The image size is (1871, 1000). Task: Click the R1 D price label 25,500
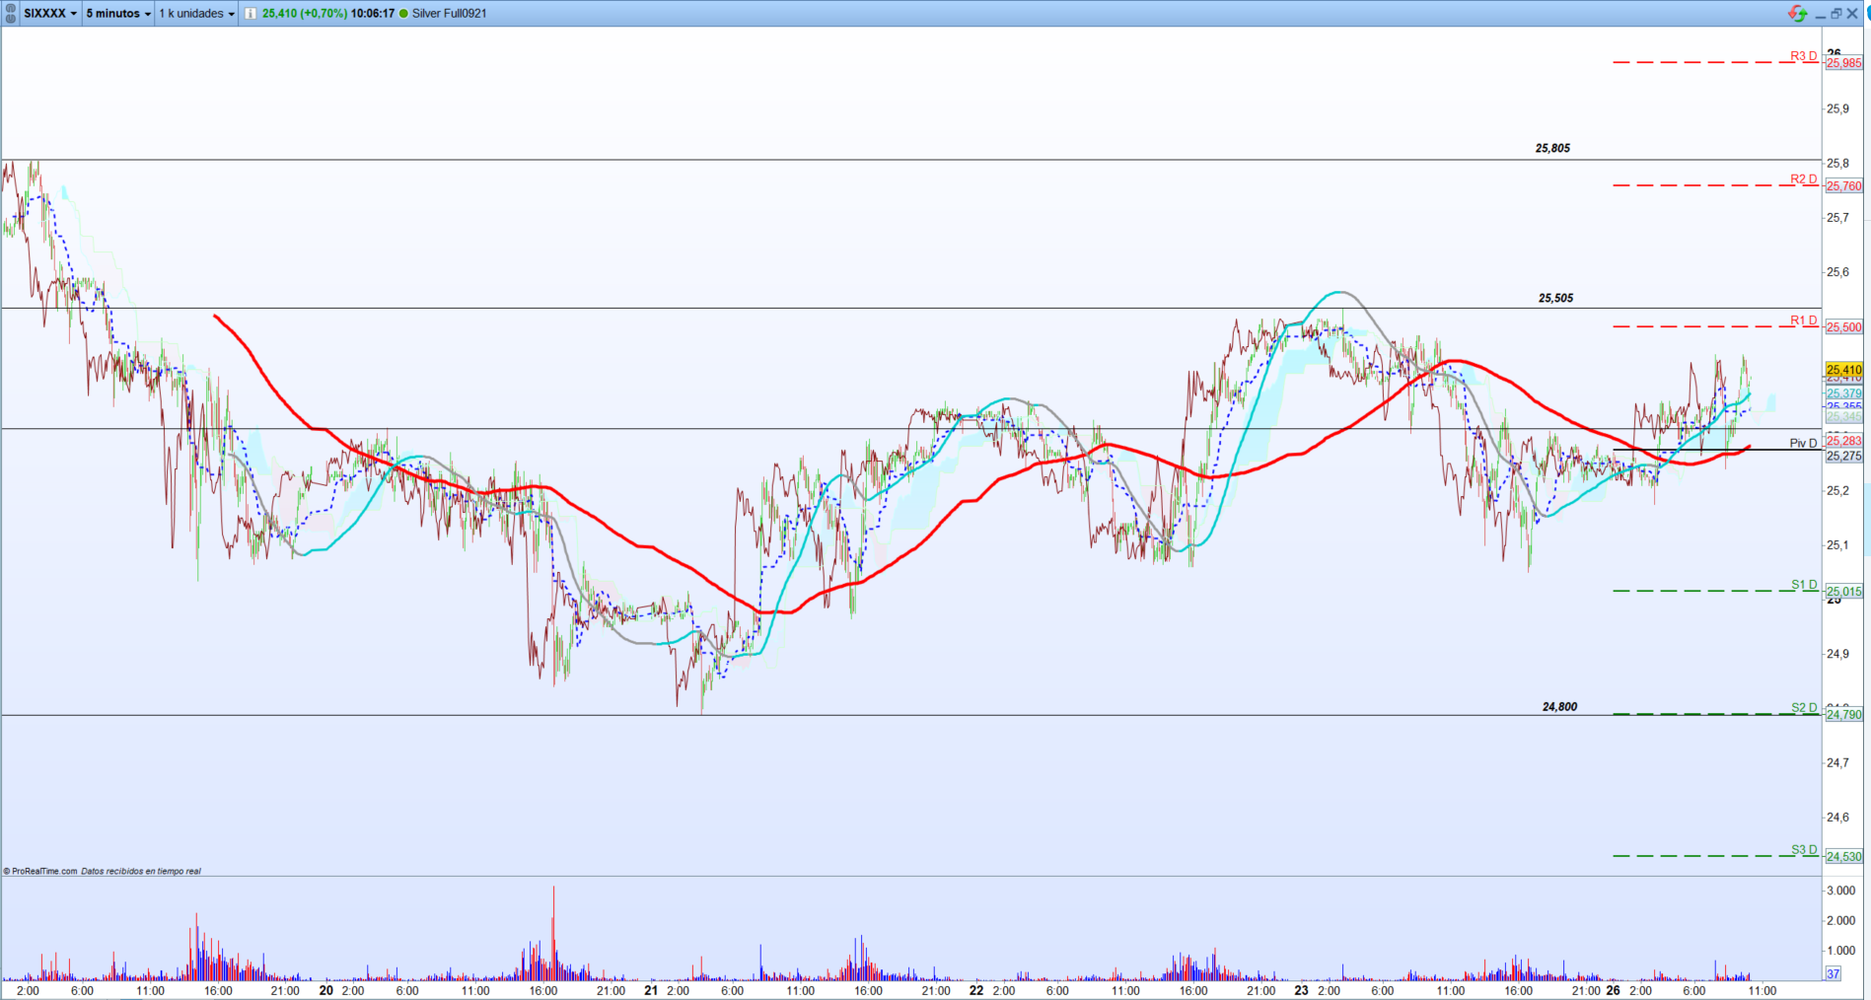click(1844, 327)
